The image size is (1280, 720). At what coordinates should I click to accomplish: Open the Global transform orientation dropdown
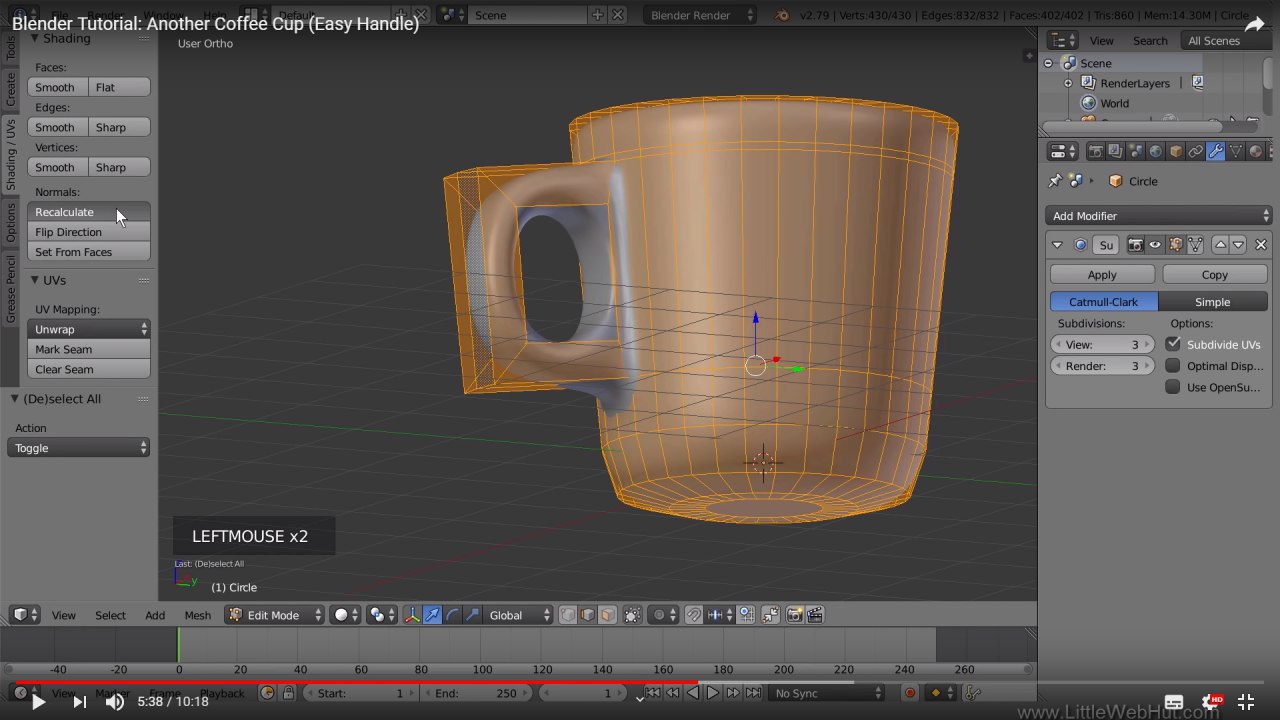coord(518,615)
